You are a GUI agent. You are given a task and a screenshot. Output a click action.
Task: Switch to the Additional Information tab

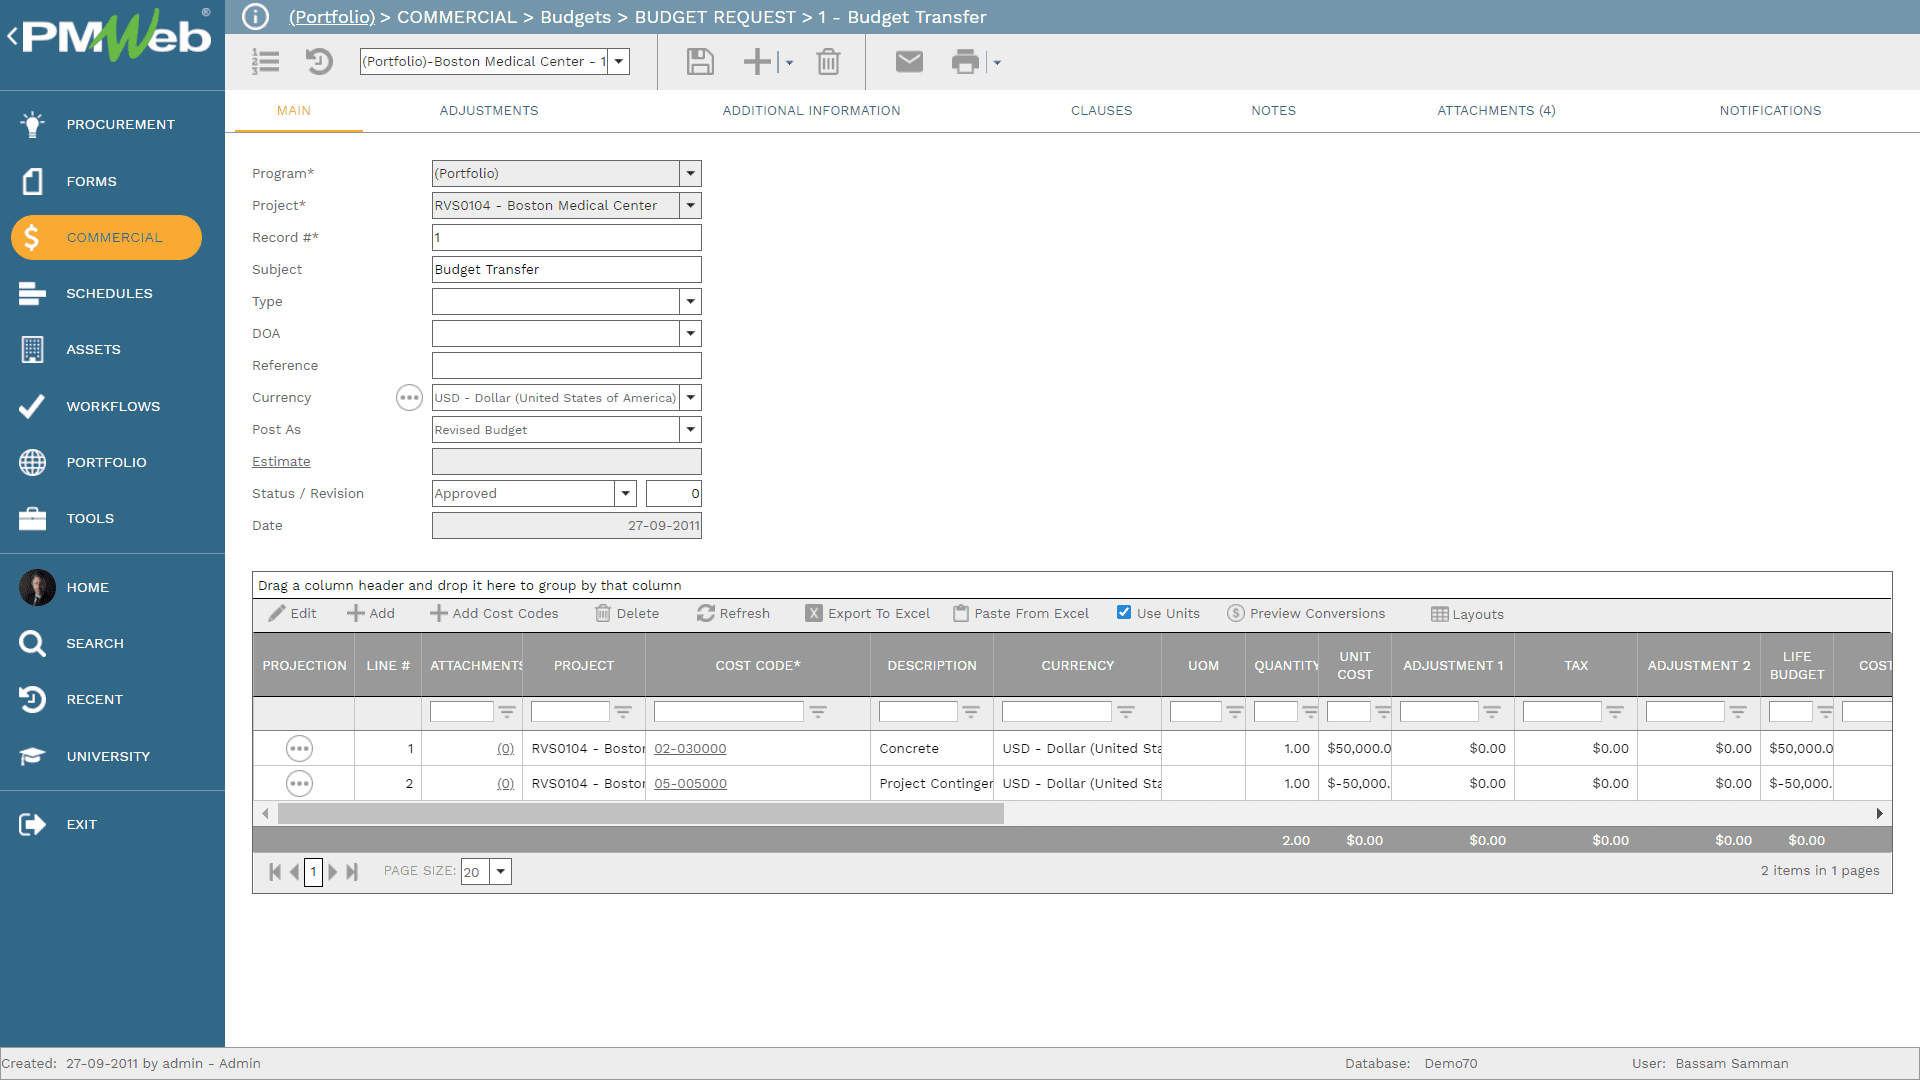click(812, 111)
